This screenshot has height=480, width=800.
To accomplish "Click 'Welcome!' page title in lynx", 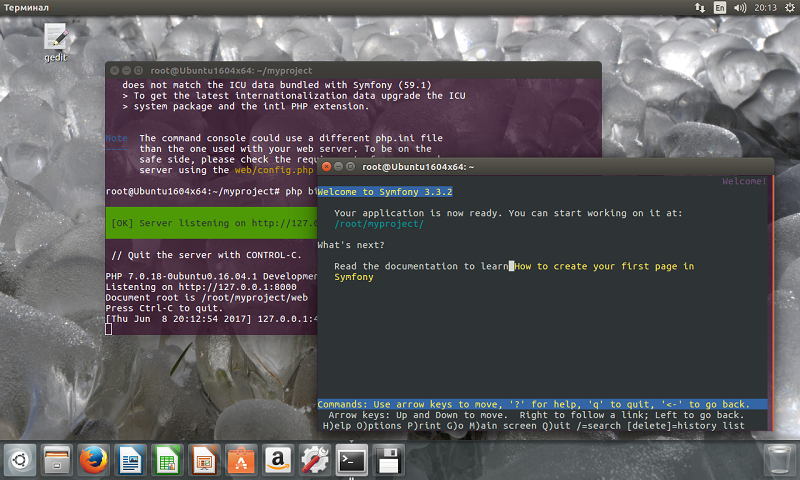I will 744,181.
